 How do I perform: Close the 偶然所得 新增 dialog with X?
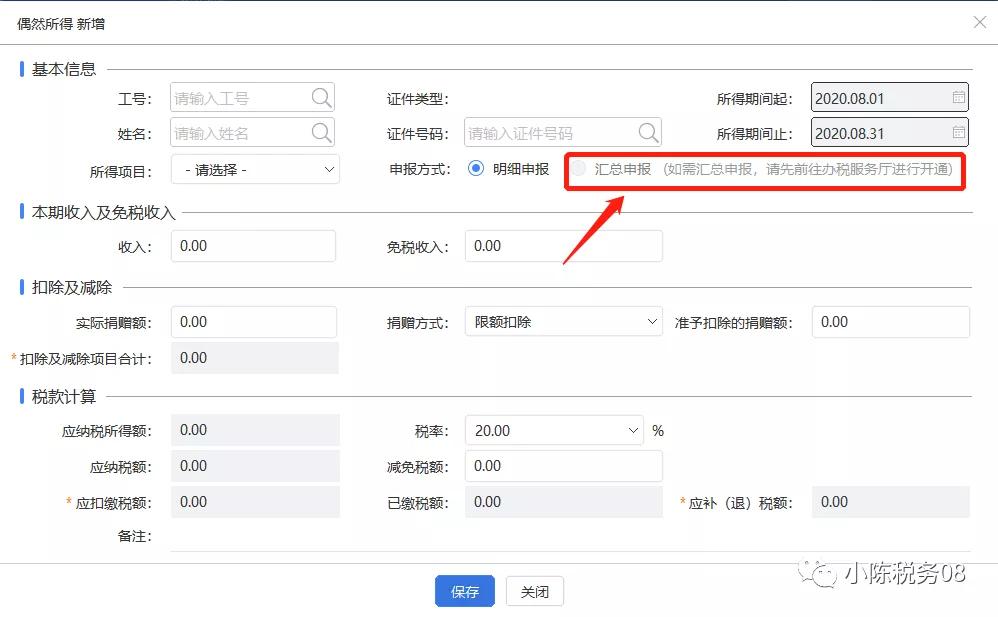coord(980,22)
